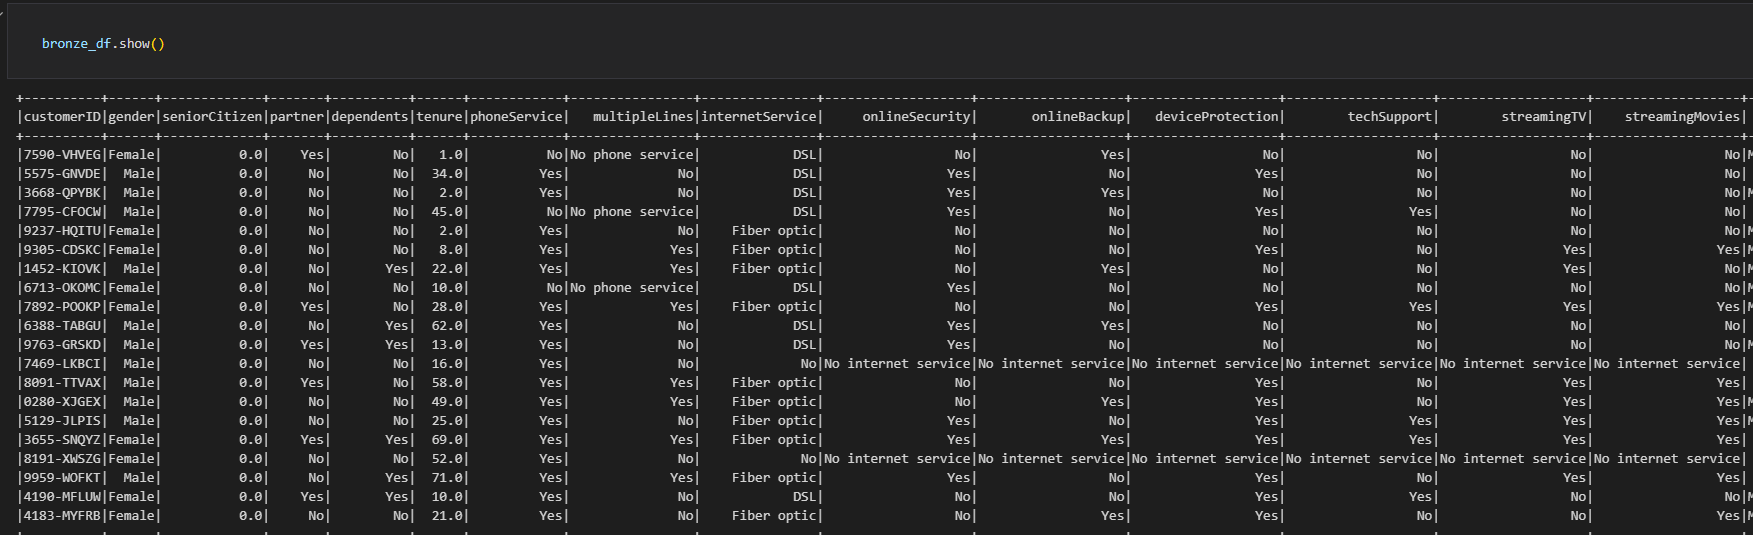Click the deviceProtection column header
1753x535 pixels.
(x=1217, y=117)
